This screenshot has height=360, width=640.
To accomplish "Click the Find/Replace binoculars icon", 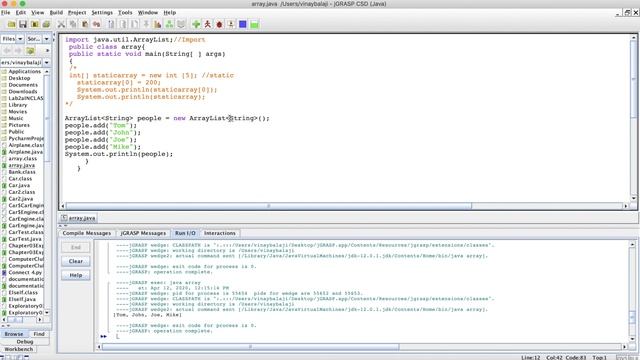I will [x=96, y=24].
